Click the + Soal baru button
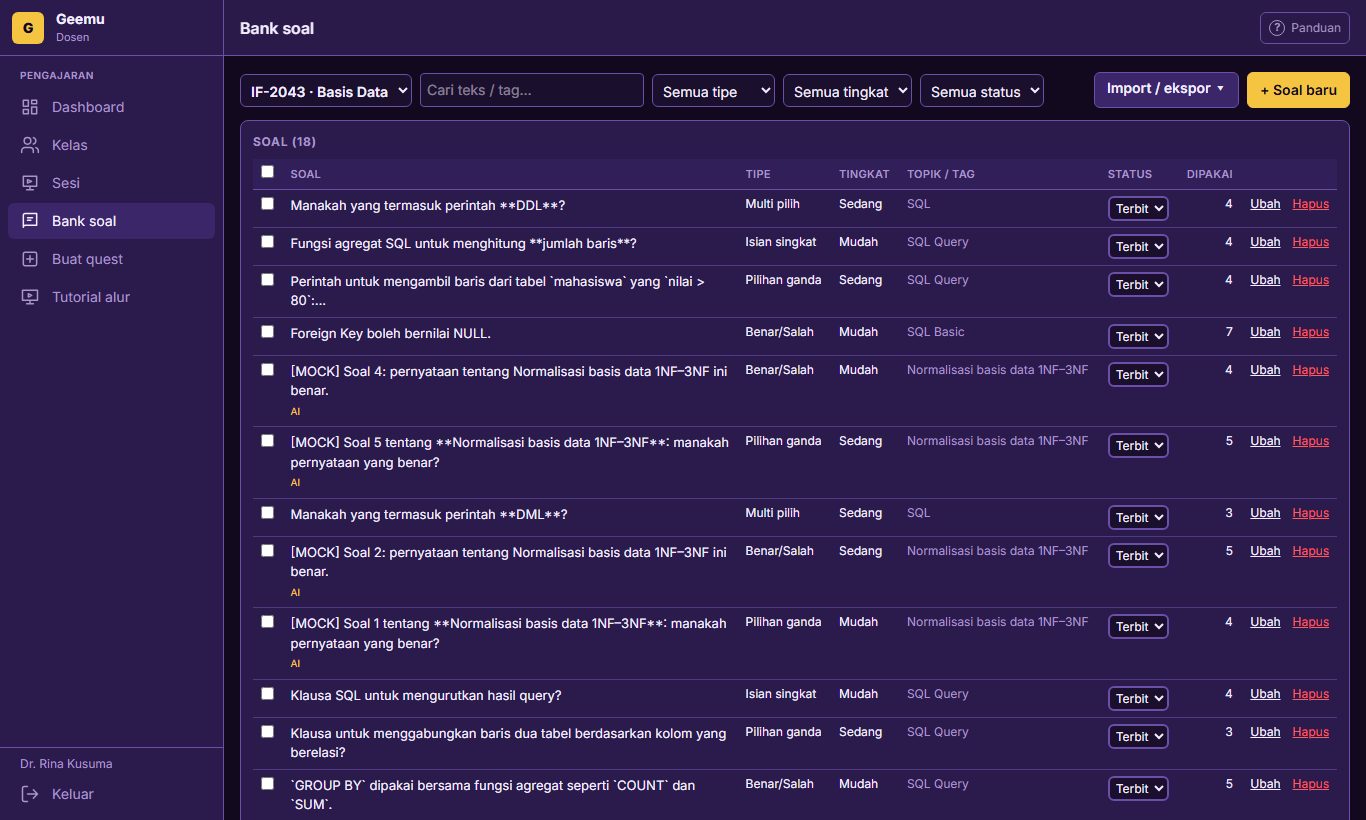 click(1298, 89)
